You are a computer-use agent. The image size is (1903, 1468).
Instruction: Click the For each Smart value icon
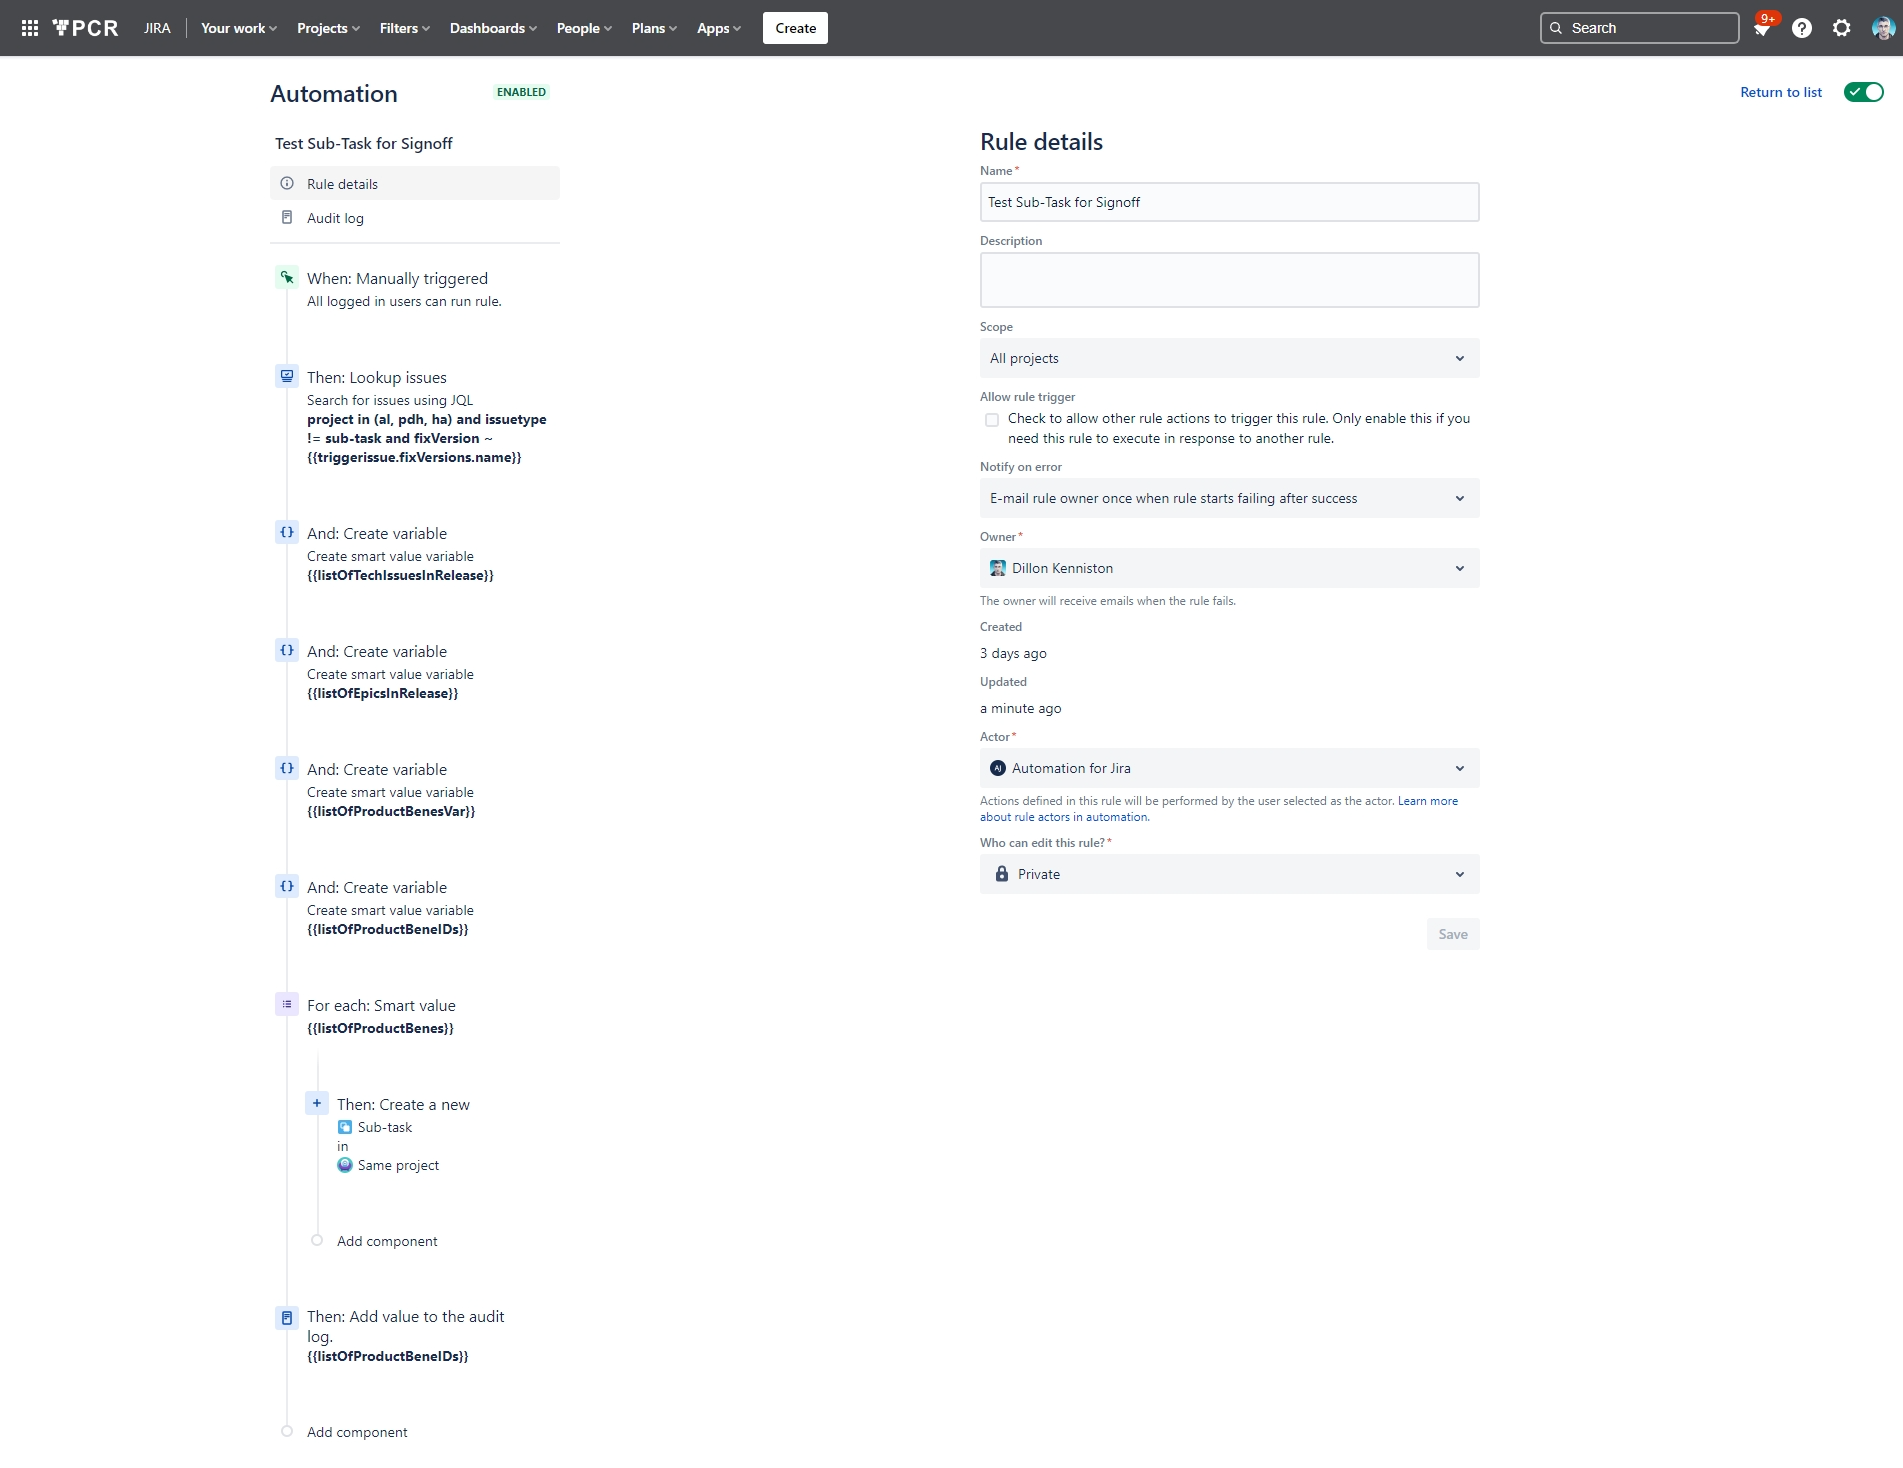[x=288, y=1003]
